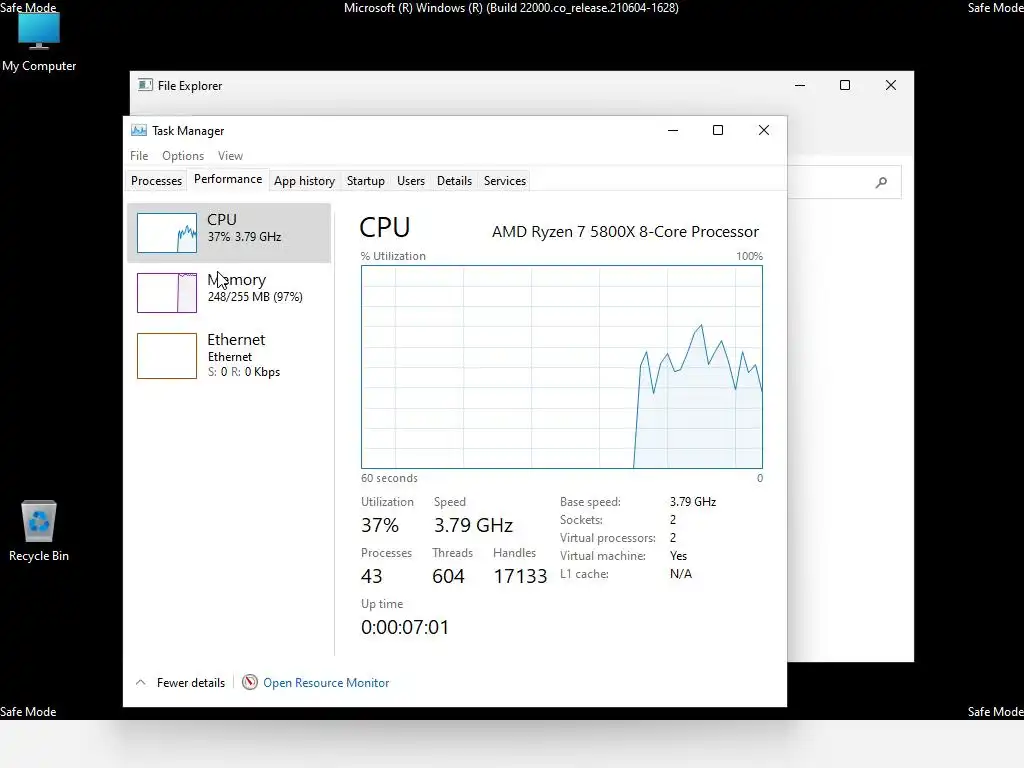Click the Handles count 17133
Viewport: 1024px width, 768px height.
[520, 576]
